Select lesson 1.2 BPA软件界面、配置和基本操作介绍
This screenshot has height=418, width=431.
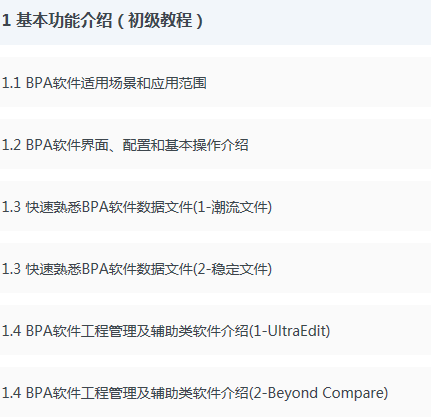click(215, 144)
